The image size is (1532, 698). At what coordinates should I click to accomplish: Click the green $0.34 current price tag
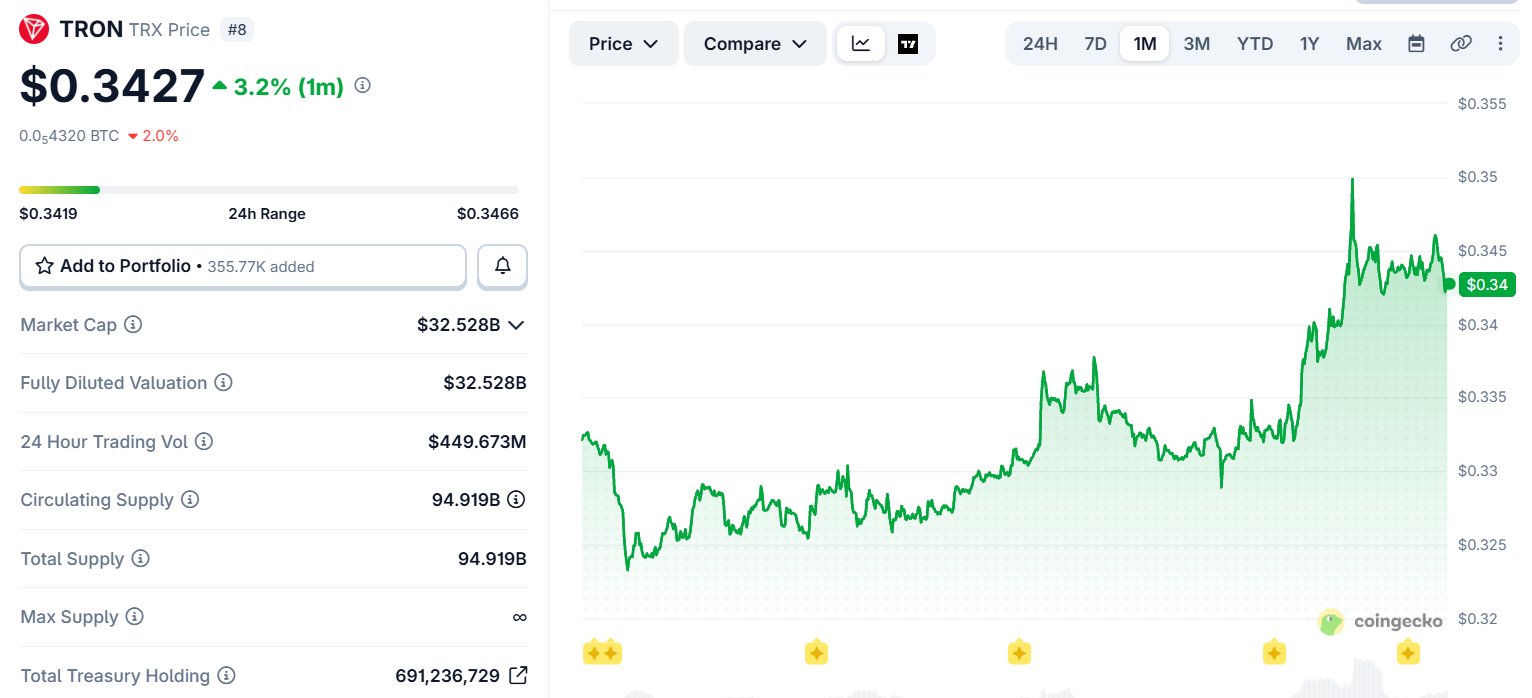click(1485, 285)
